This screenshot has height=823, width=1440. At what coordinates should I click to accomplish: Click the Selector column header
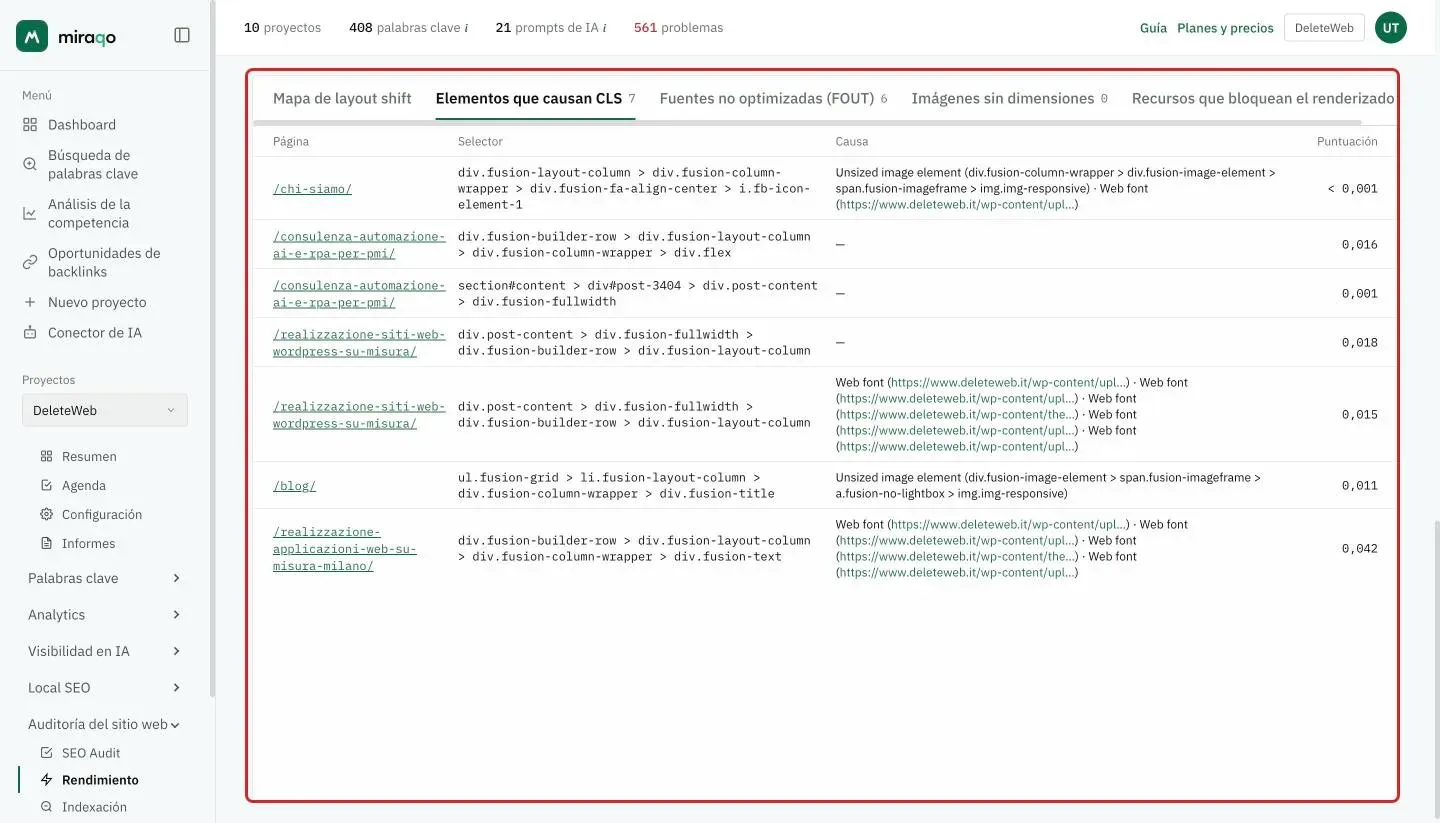pyautogui.click(x=480, y=142)
